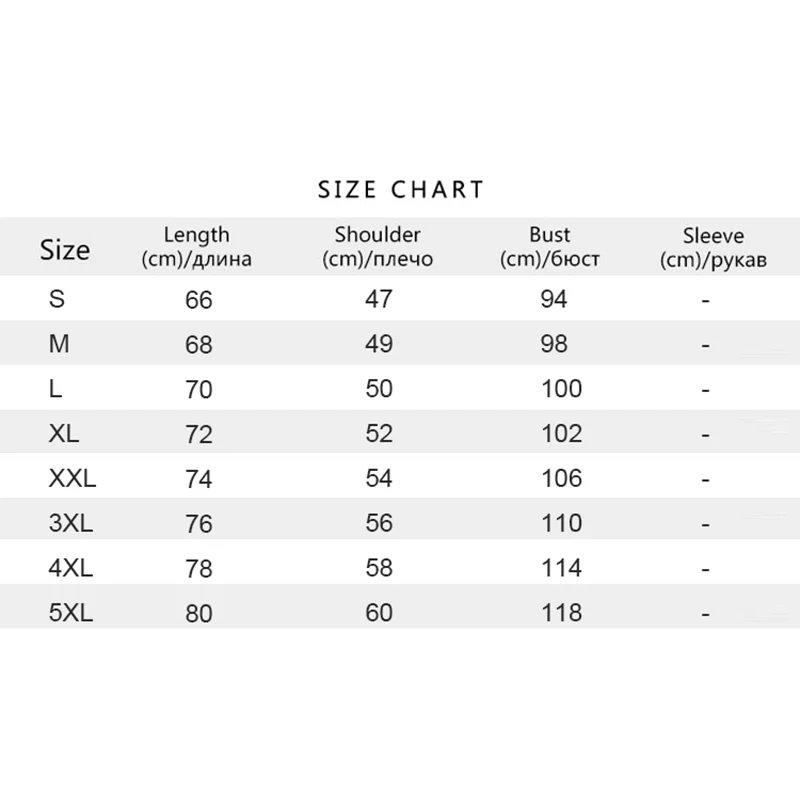Select the Length column header
800x800 pixels.
point(196,247)
